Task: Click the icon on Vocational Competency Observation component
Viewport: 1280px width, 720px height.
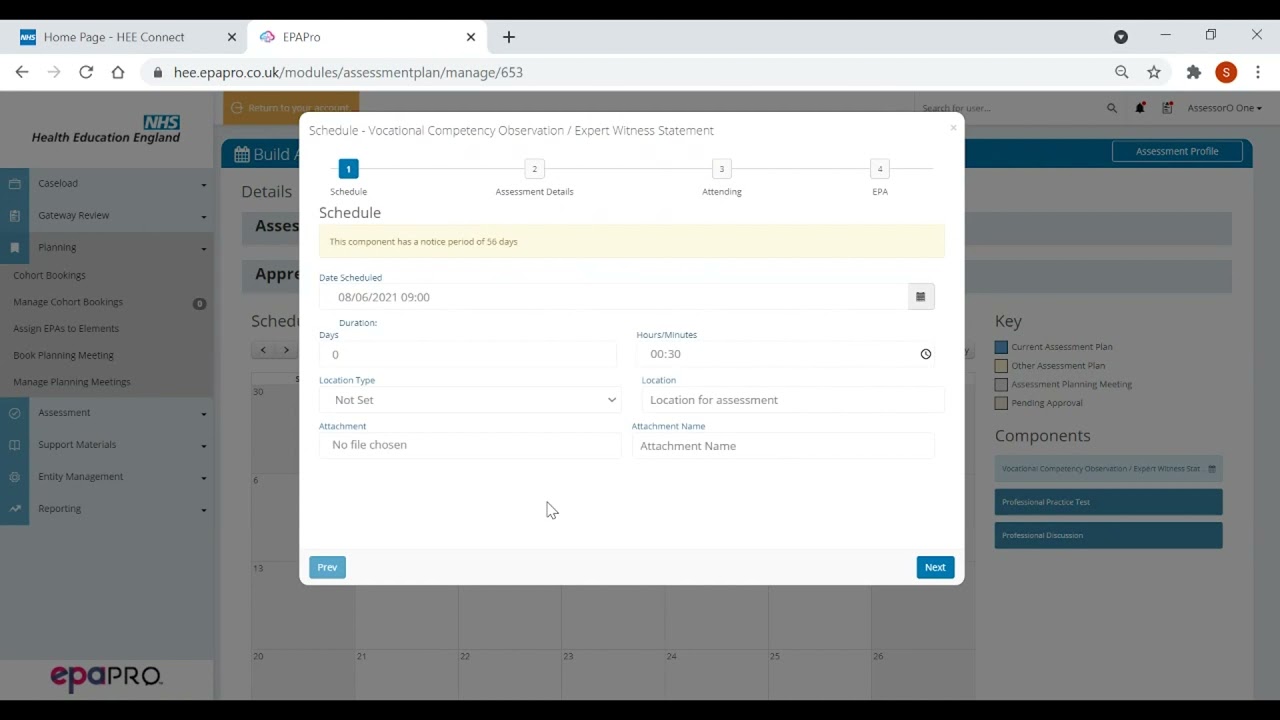Action: 1212,469
